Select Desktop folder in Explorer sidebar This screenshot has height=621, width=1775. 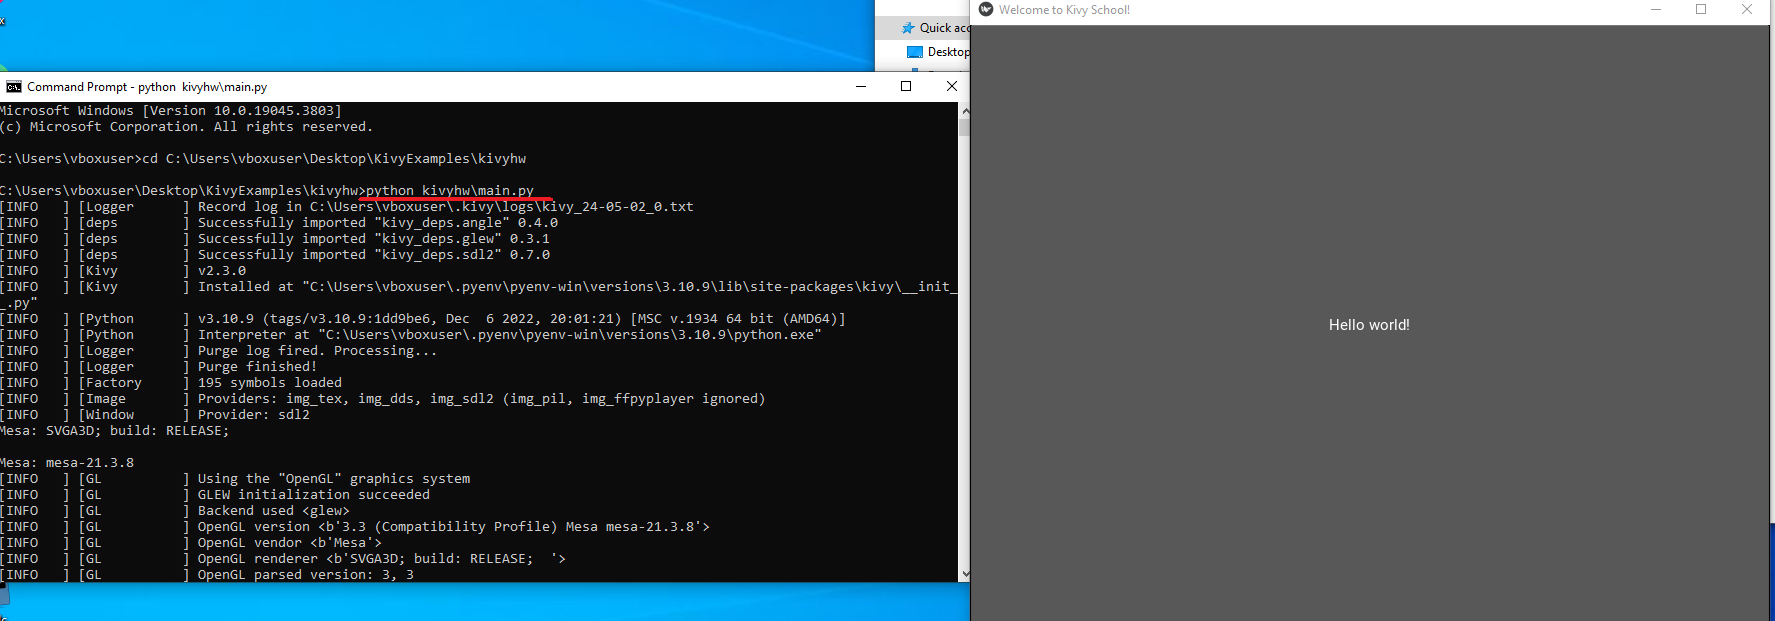(938, 52)
